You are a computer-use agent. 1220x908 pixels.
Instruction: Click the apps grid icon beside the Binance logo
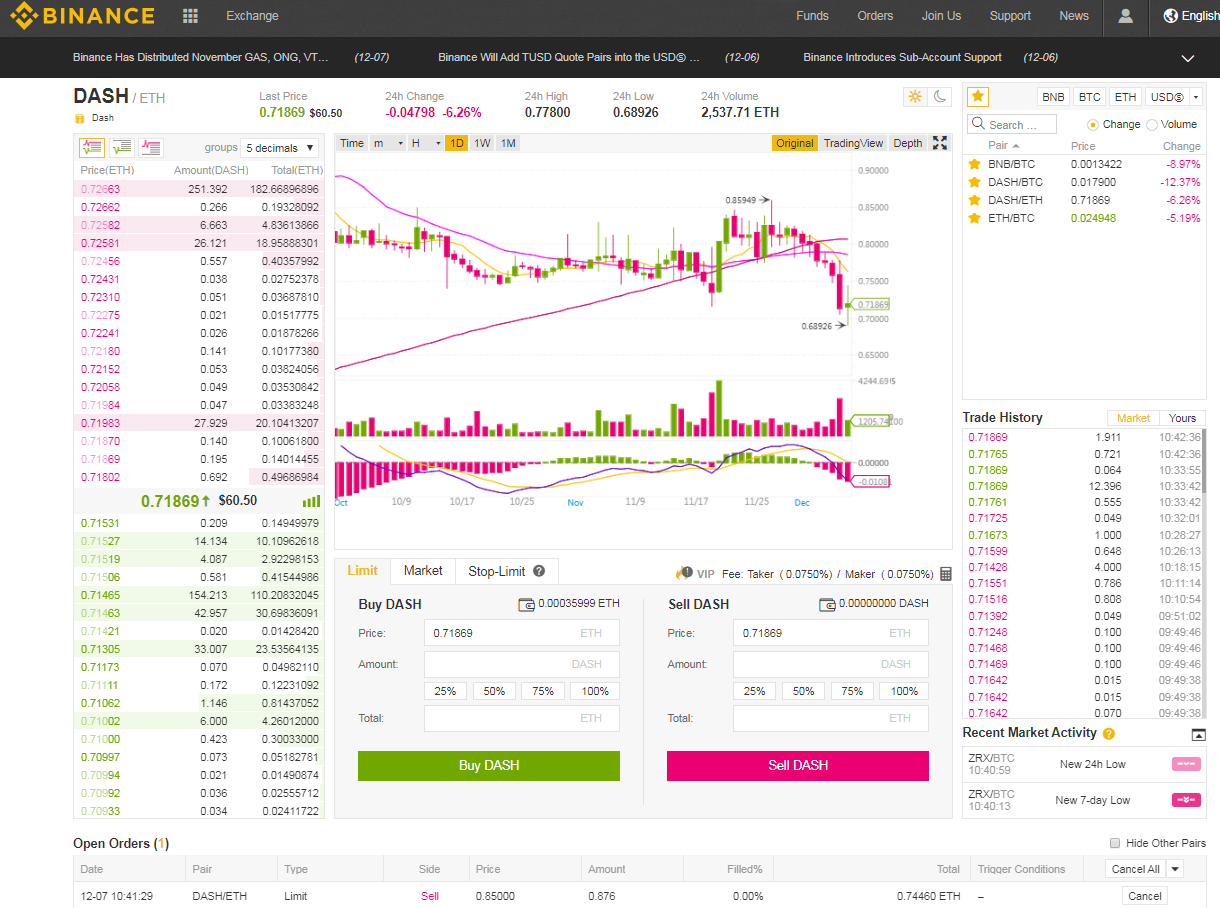coord(190,16)
